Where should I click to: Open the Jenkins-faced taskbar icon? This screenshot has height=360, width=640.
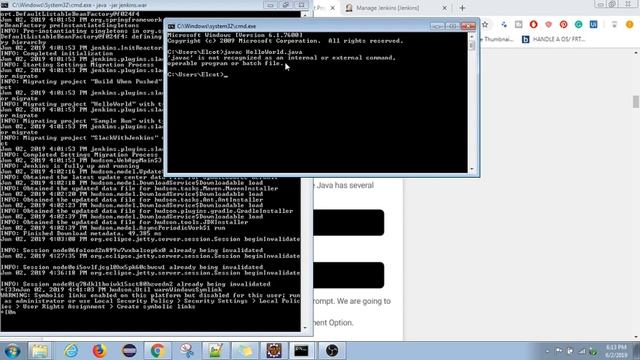click(x=274, y=351)
